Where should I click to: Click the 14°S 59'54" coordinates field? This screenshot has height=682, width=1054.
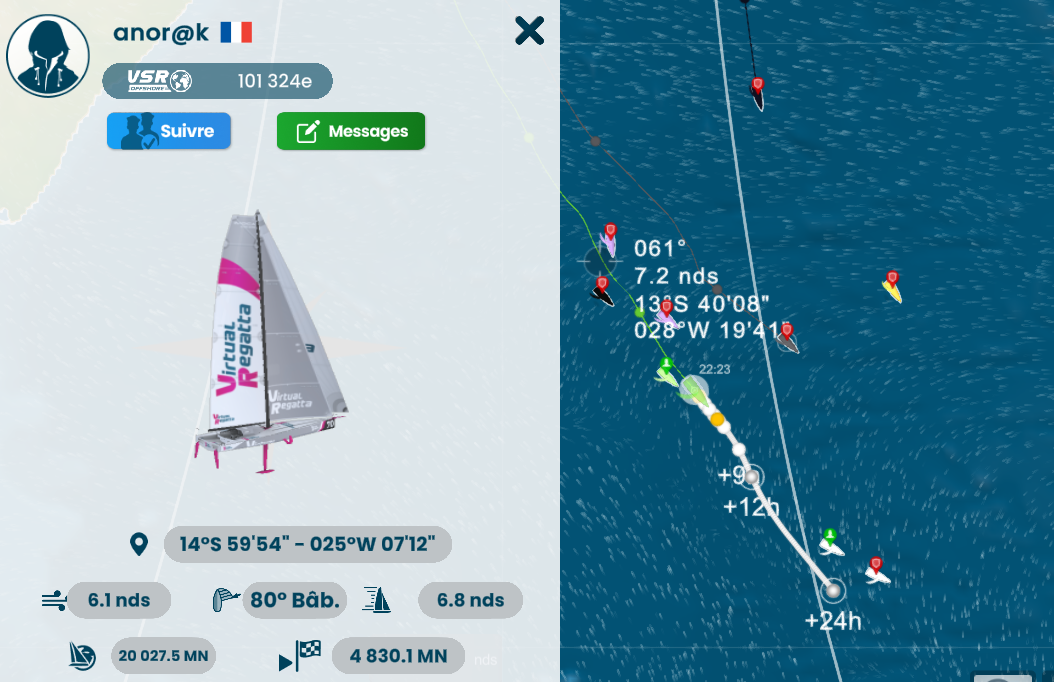[308, 544]
